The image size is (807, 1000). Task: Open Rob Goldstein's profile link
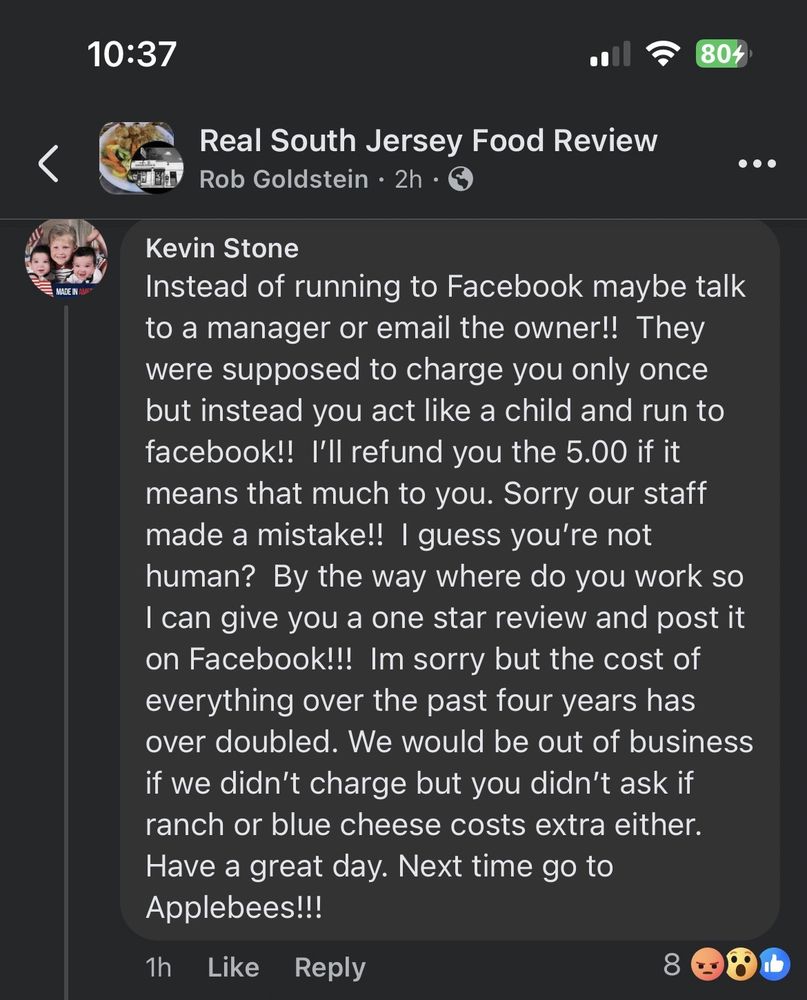[283, 180]
